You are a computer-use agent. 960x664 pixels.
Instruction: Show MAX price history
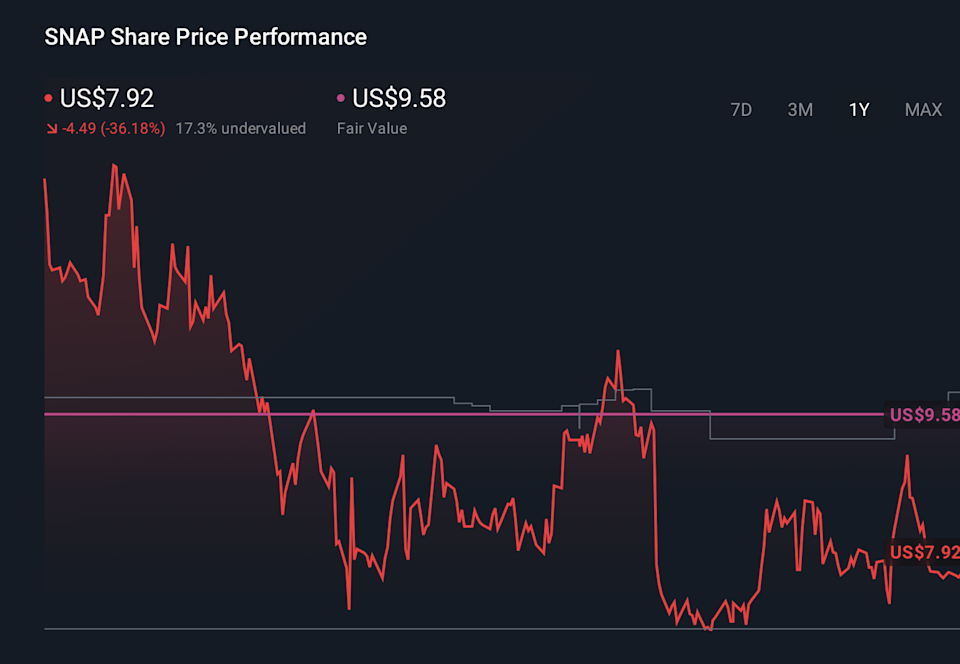(923, 110)
